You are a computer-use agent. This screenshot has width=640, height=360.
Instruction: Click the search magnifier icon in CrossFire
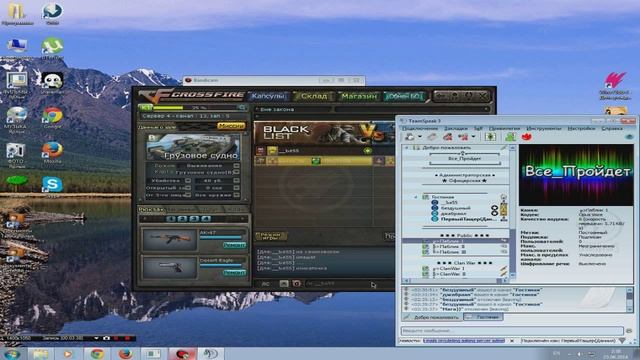pos(242,108)
